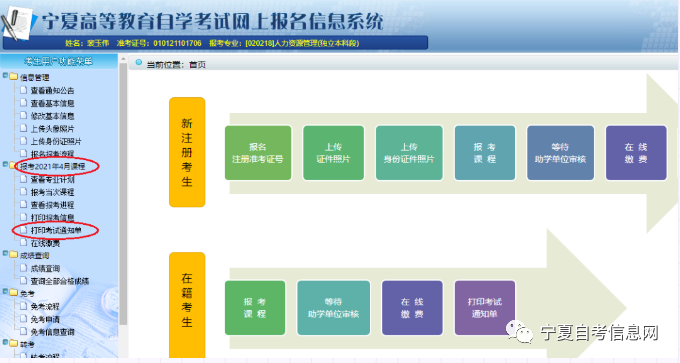This screenshot has height=363, width=680.
Task: Open 查看报考进程 in the sidebar
Action: [52, 205]
